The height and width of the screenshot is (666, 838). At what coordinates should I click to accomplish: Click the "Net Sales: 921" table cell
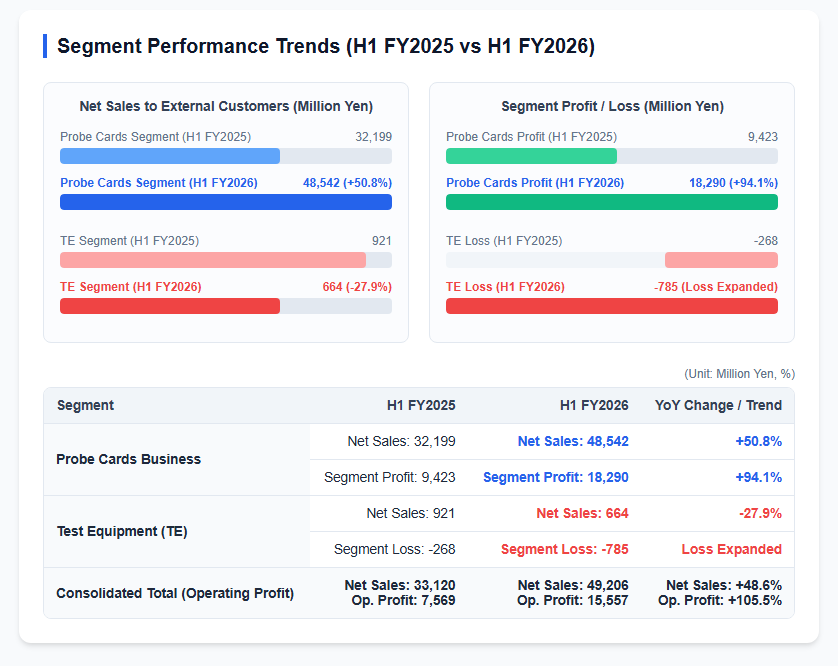tap(410, 514)
